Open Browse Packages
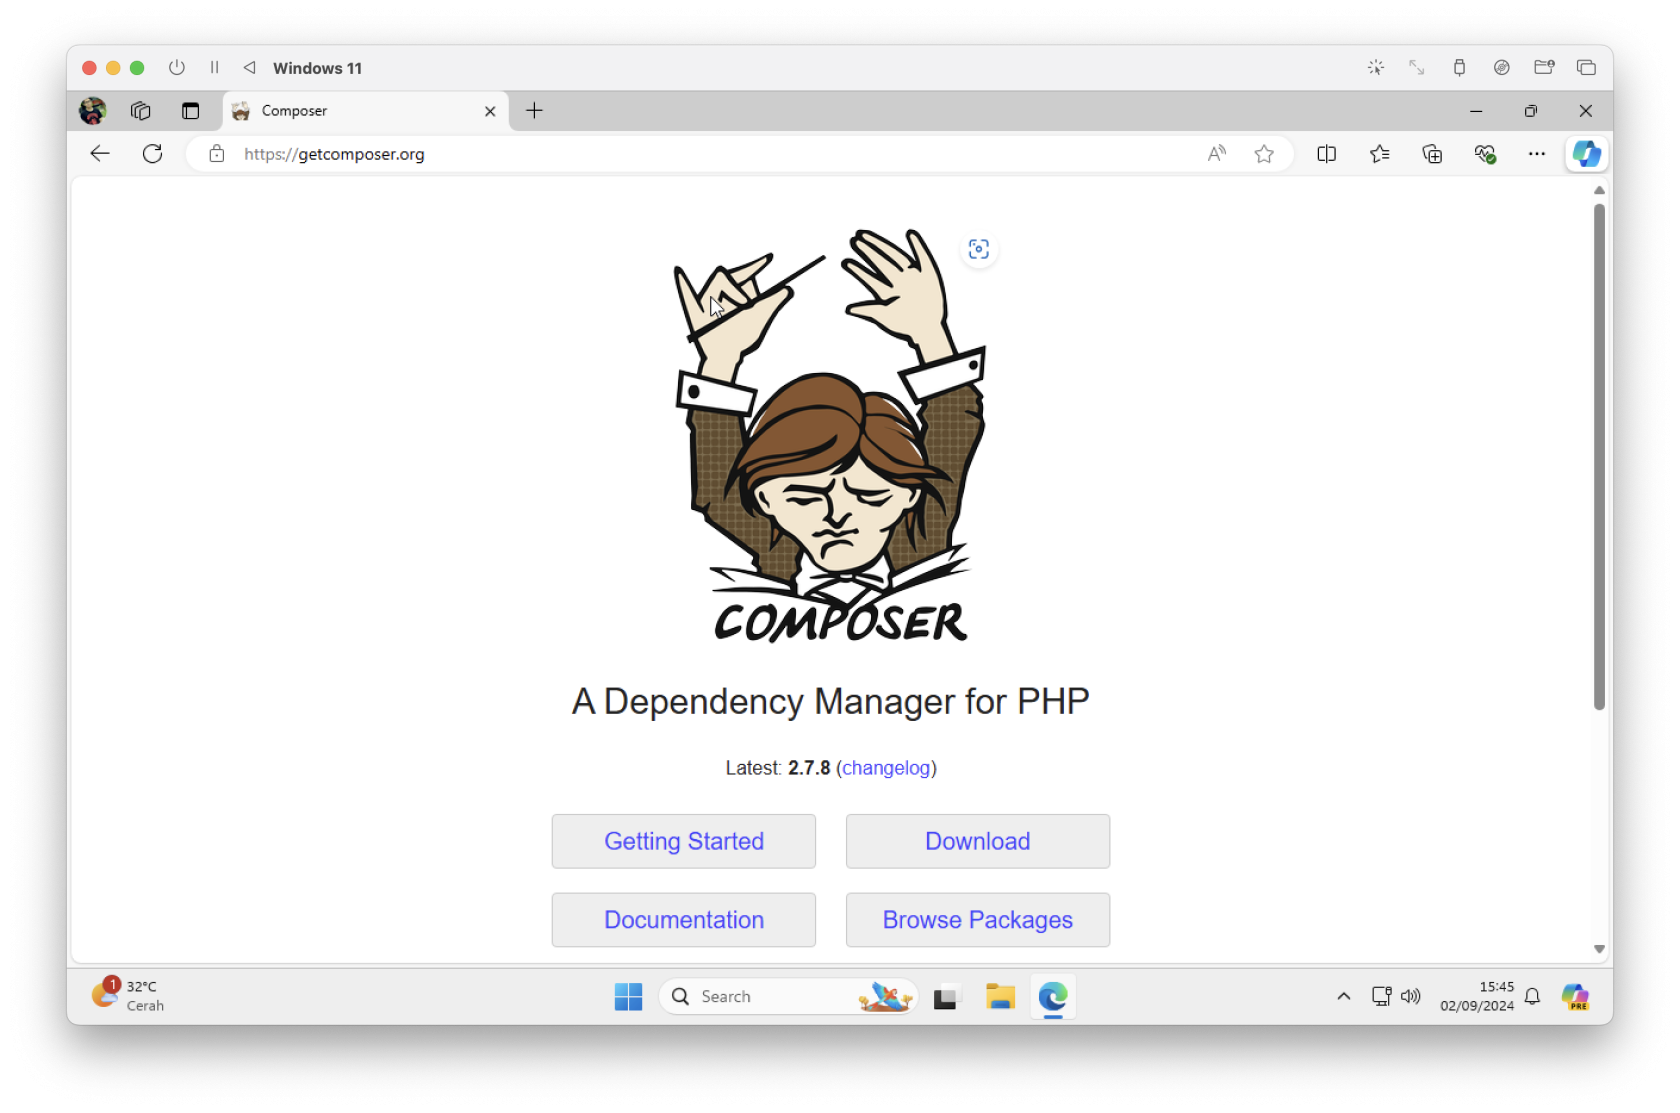 point(978,920)
